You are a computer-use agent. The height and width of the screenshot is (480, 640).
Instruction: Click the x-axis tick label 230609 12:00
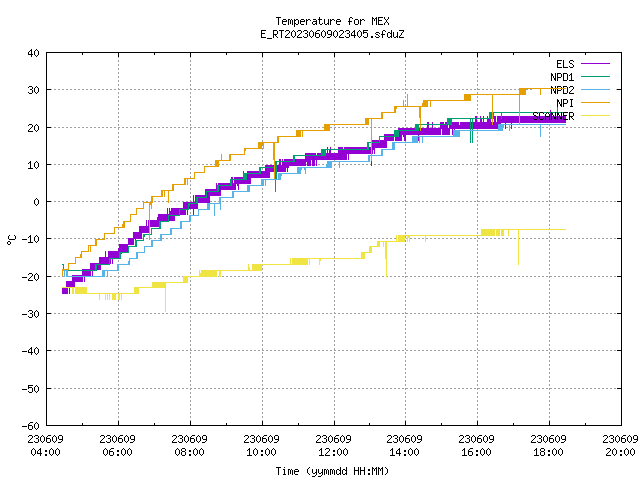(x=333, y=445)
